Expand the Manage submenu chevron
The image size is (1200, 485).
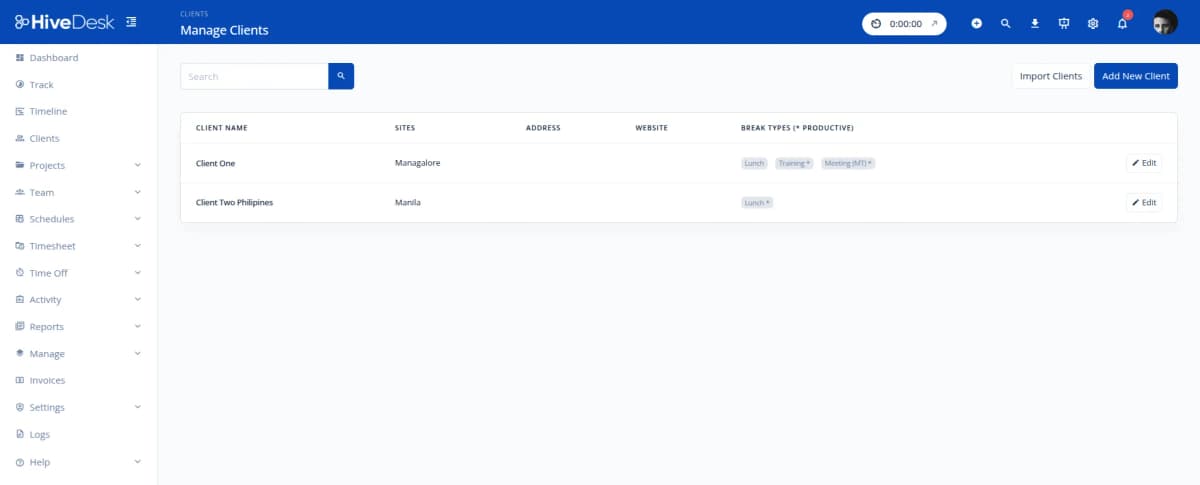coord(138,354)
